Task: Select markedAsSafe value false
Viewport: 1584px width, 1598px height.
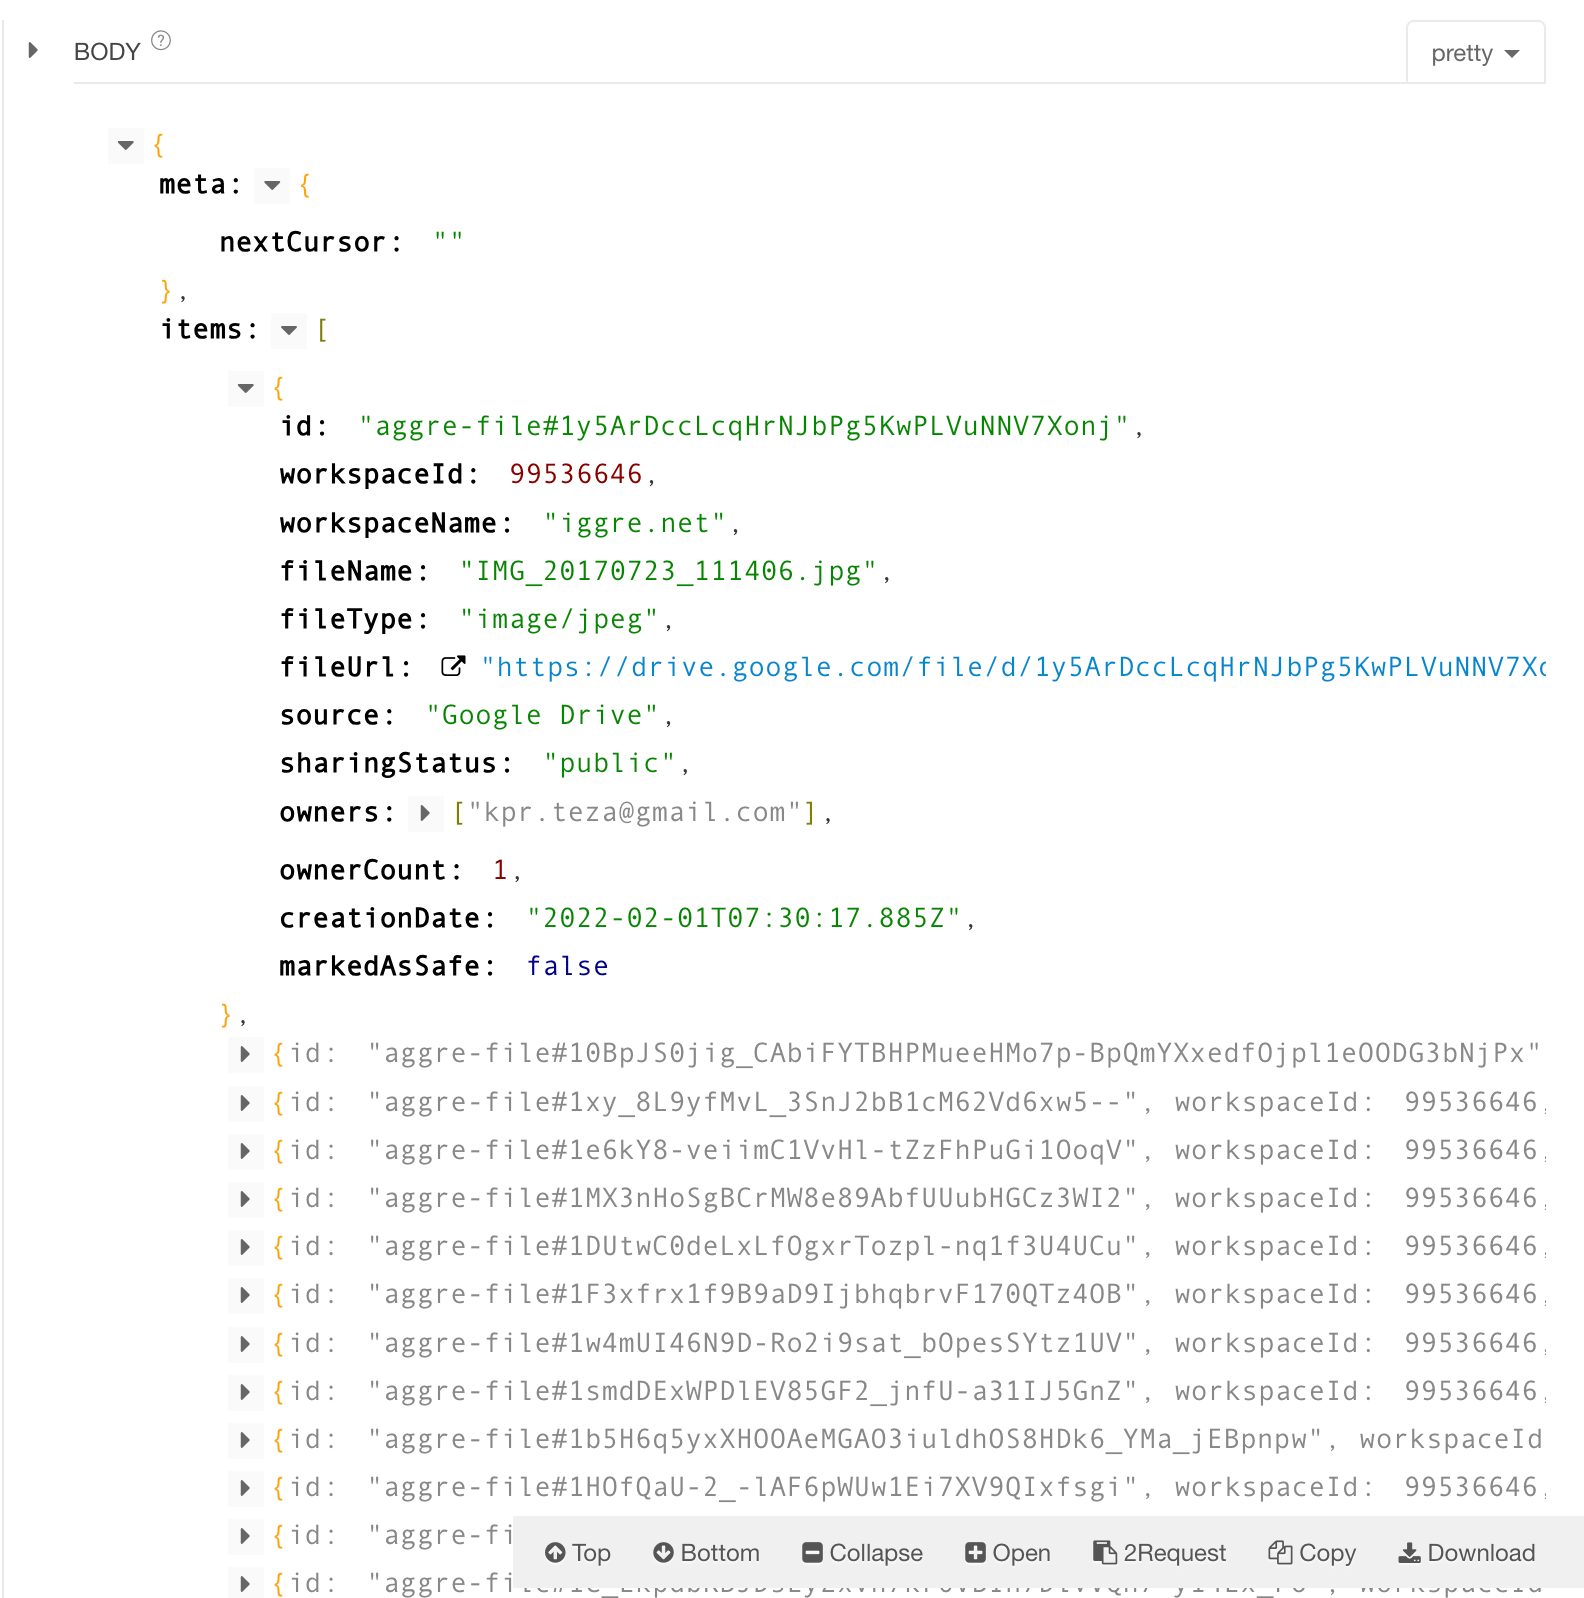Action: 568,967
